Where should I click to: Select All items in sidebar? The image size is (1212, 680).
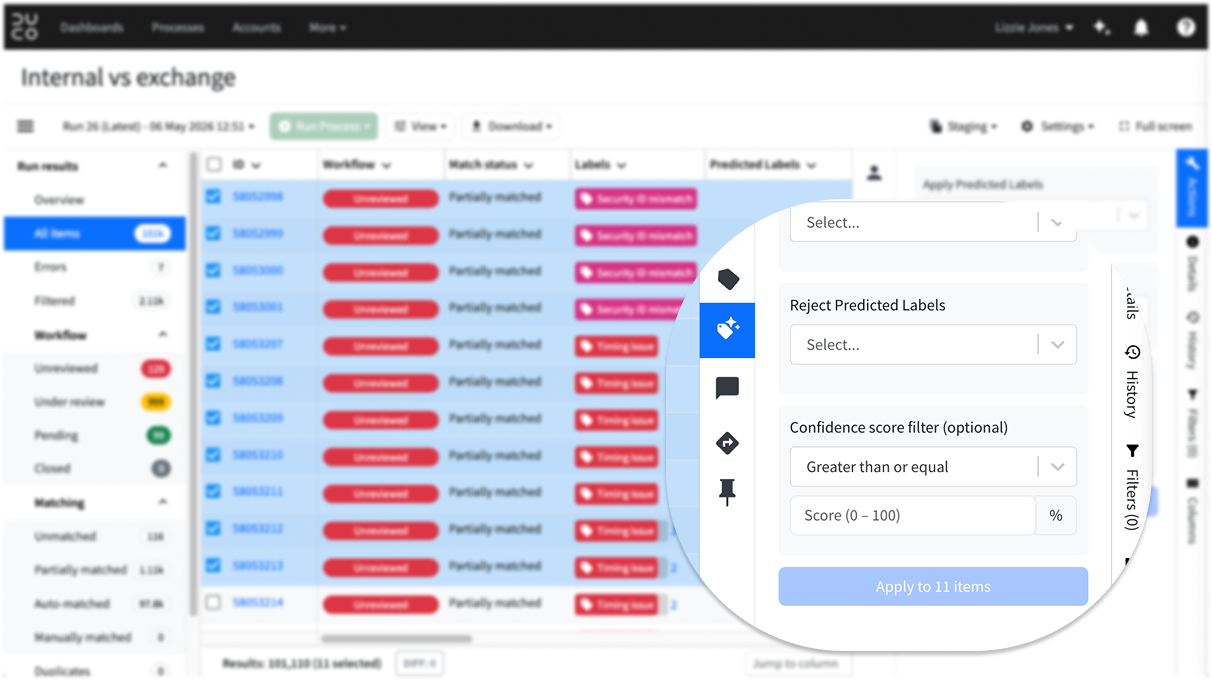point(94,234)
